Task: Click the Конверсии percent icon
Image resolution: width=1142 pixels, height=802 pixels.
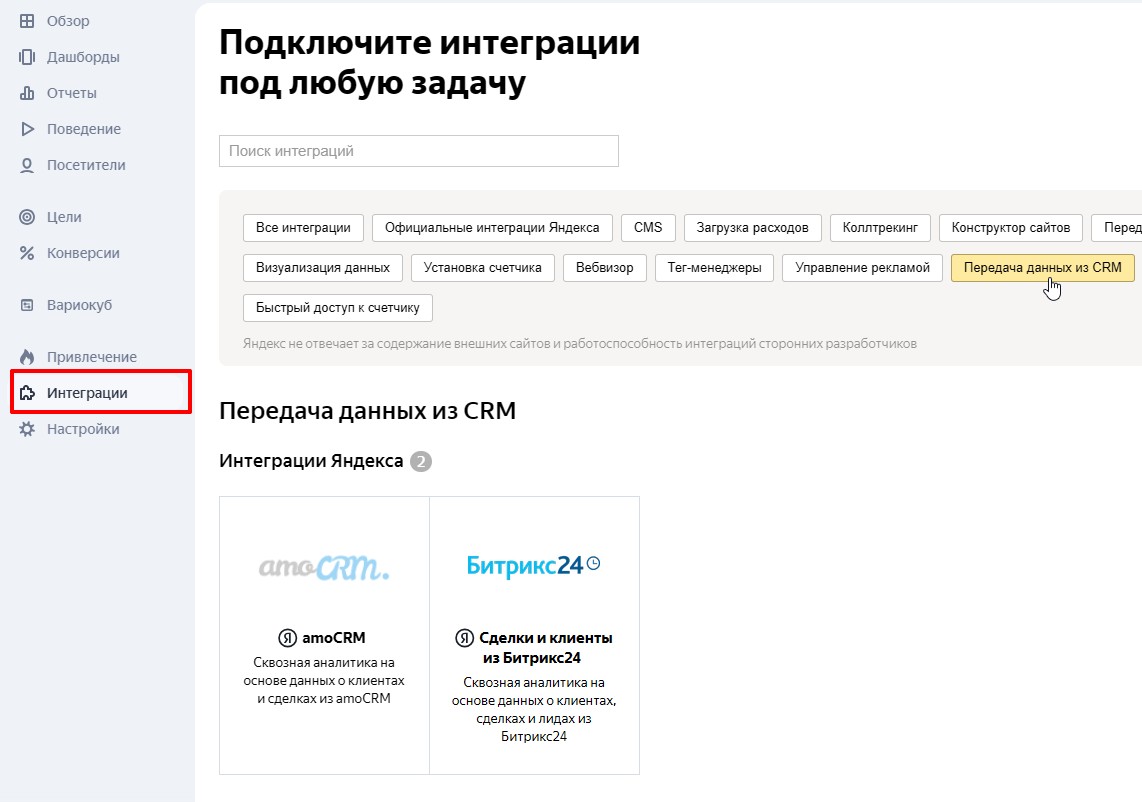Action: [x=27, y=253]
